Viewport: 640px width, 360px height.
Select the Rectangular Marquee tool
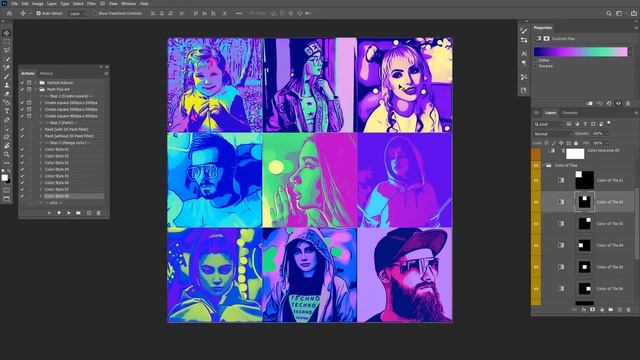pyautogui.click(x=6, y=42)
